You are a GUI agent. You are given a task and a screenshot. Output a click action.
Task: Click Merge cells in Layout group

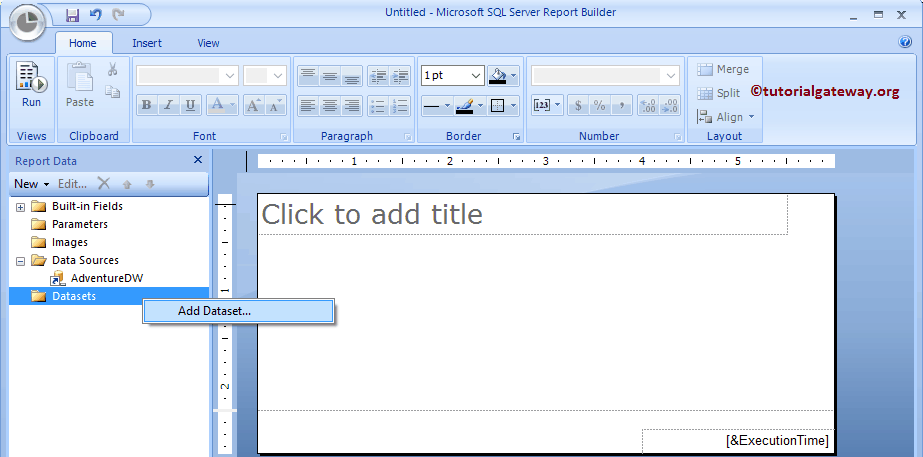pyautogui.click(x=723, y=69)
